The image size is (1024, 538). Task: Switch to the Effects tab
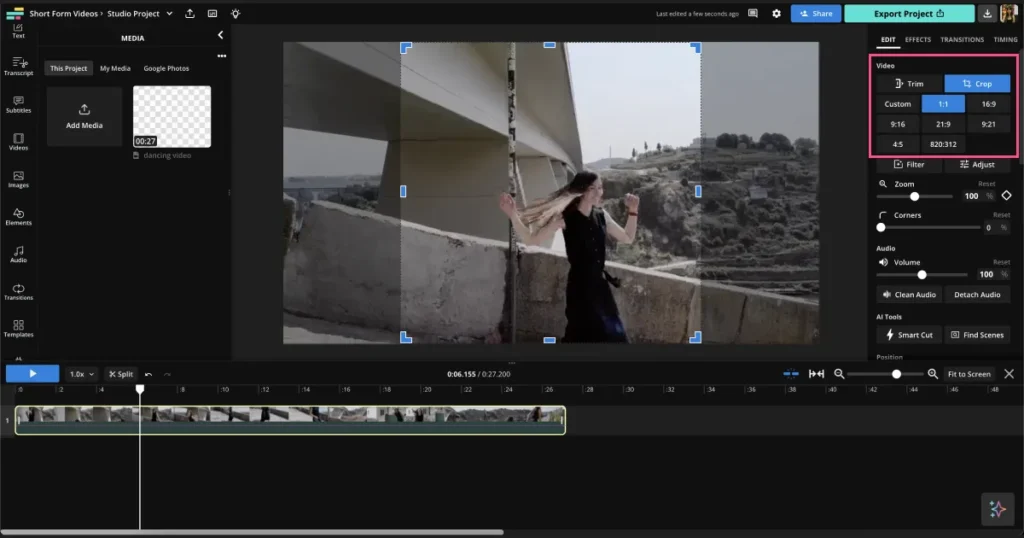point(917,40)
